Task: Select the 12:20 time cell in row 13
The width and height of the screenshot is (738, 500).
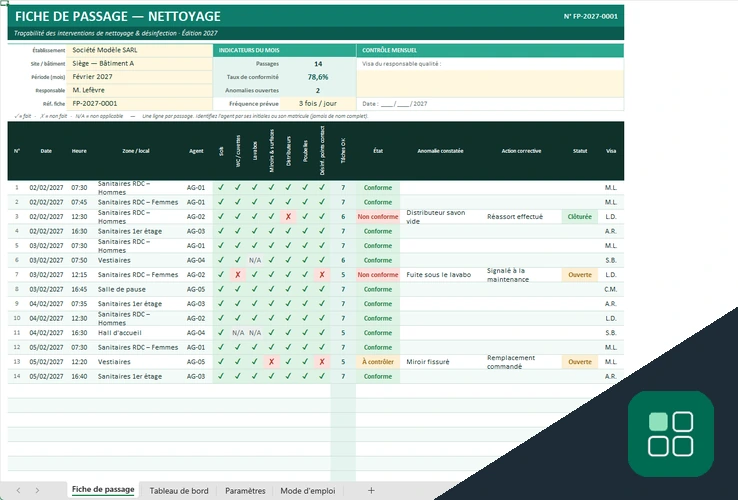Action: [x=79, y=362]
